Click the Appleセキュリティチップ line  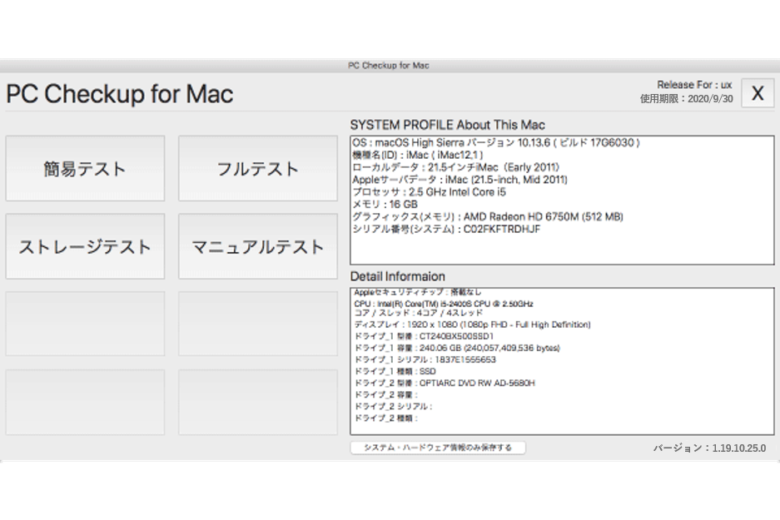click(x=418, y=292)
